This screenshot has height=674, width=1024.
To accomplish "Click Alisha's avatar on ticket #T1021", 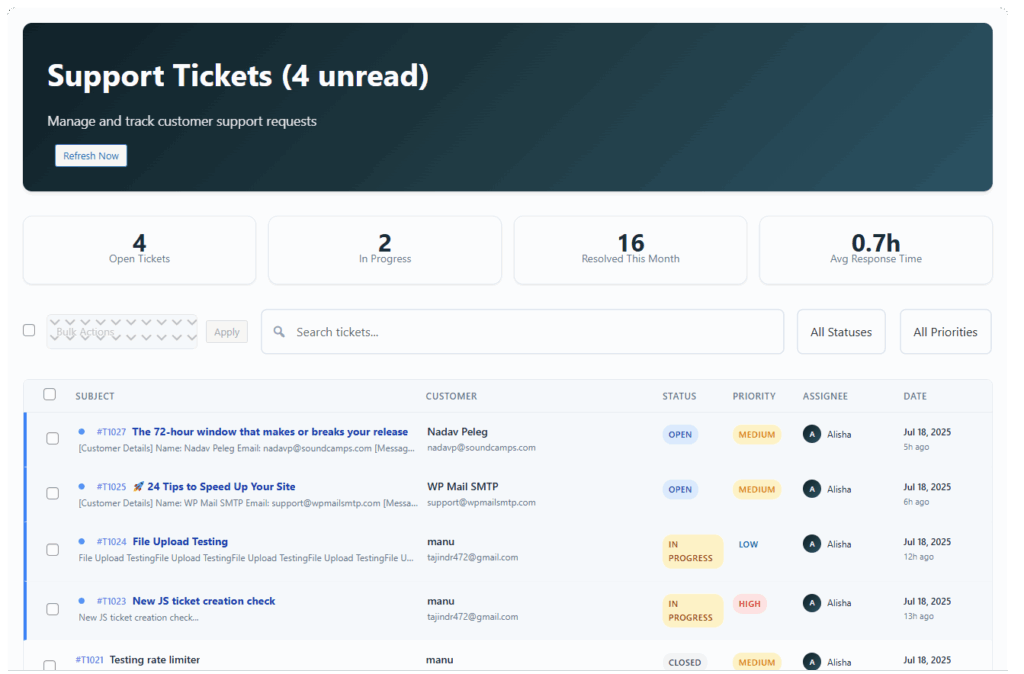I will click(x=812, y=662).
